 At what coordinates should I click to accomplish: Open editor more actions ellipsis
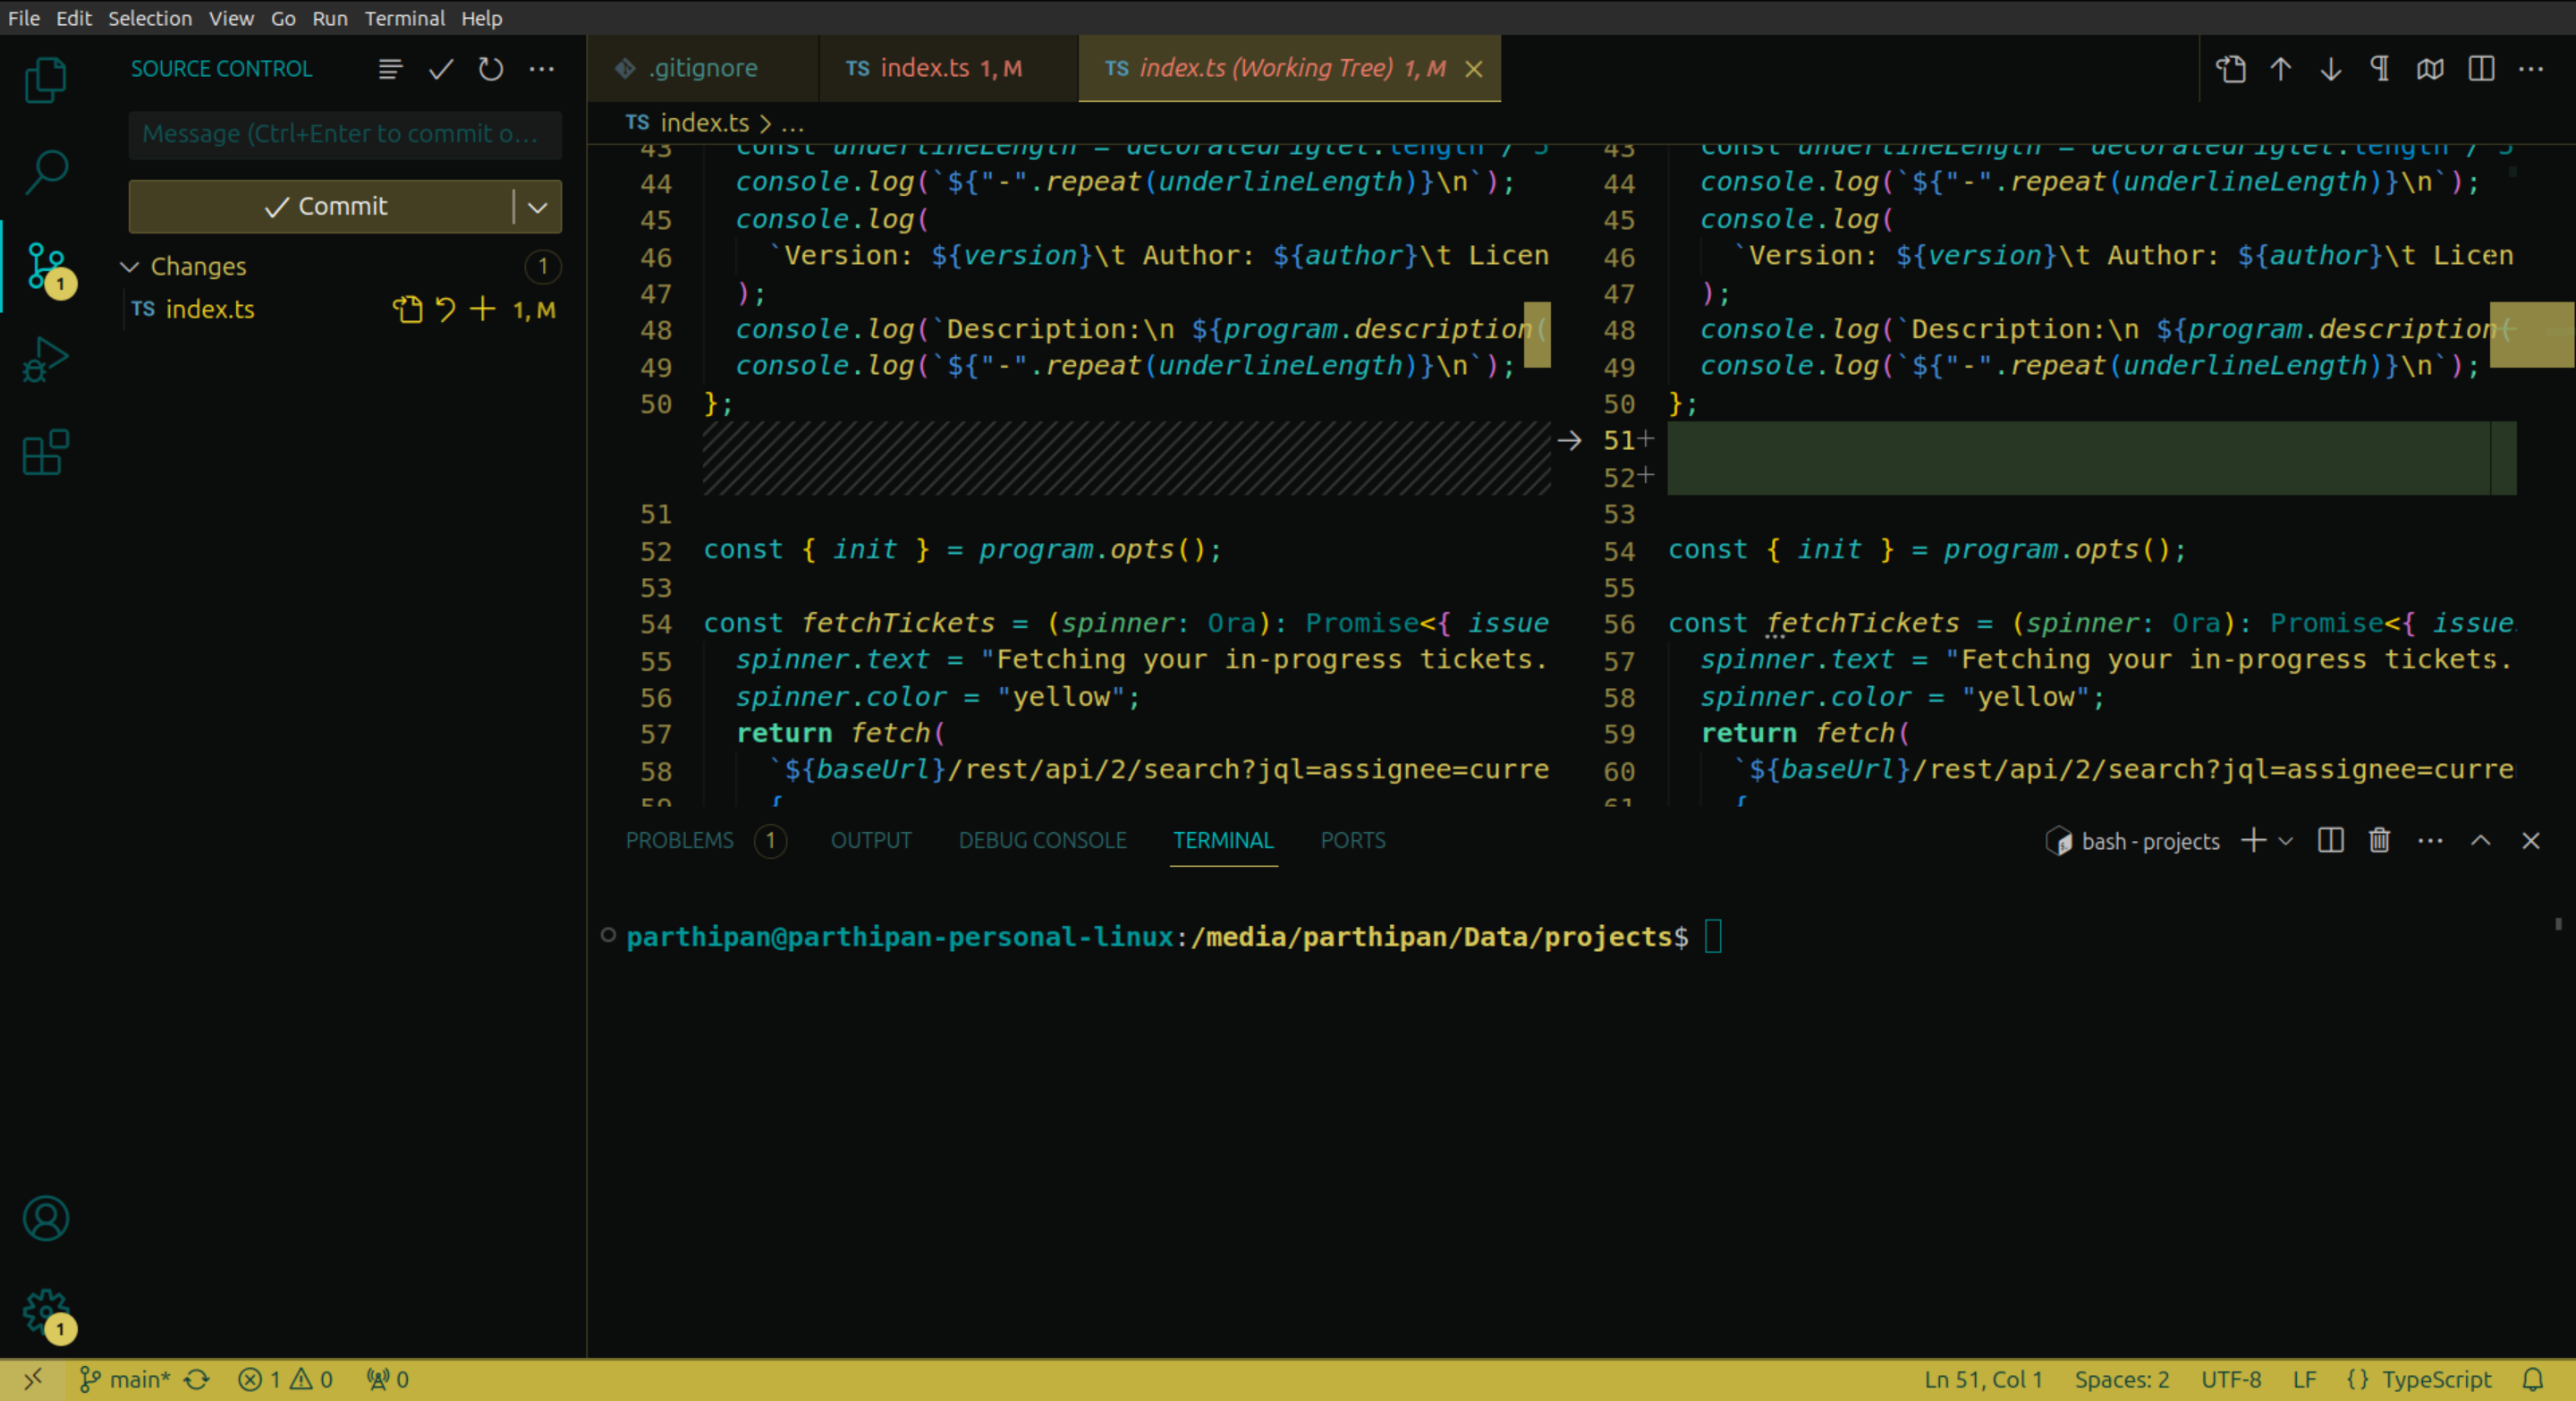(2531, 69)
